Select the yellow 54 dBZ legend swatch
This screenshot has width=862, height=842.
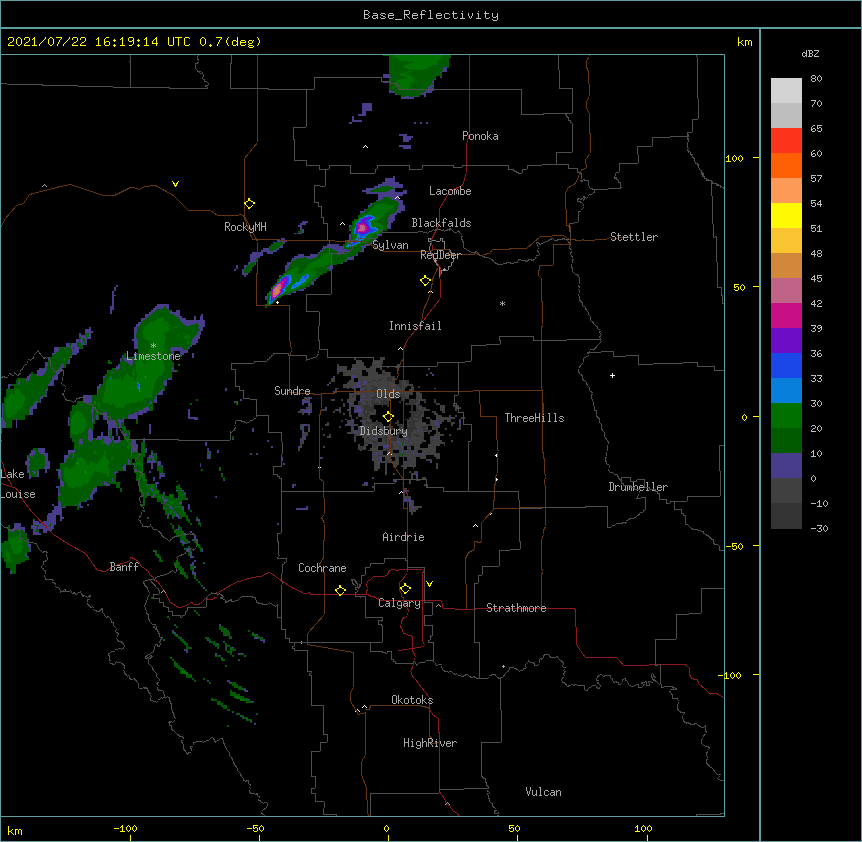(786, 215)
